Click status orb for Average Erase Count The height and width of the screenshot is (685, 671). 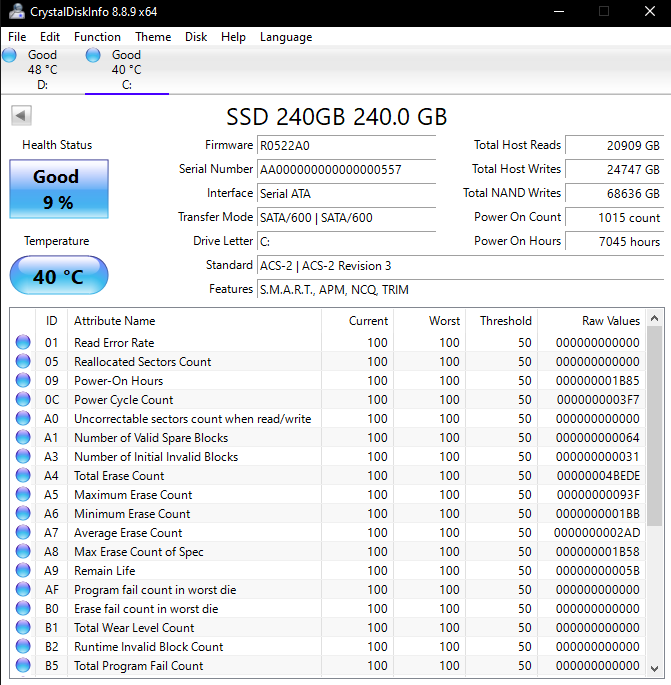pos(23,532)
